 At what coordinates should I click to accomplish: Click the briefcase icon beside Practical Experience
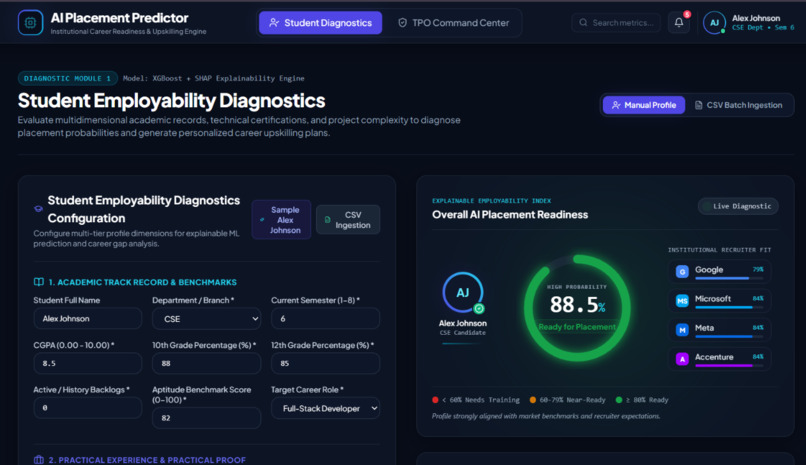point(39,460)
